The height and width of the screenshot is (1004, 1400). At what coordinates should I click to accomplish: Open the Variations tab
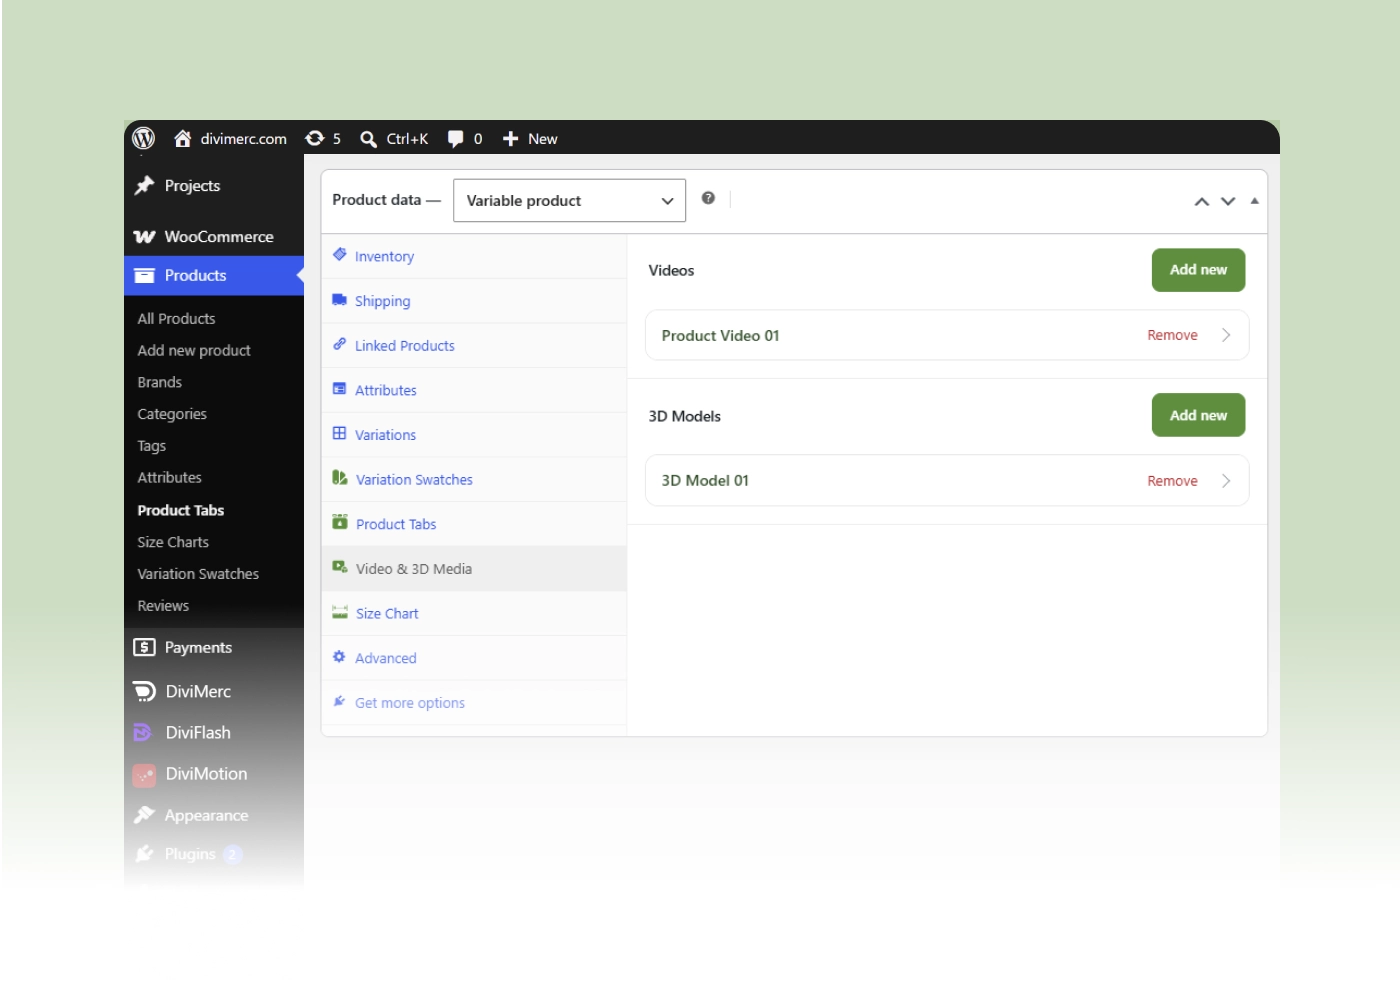pyautogui.click(x=474, y=435)
